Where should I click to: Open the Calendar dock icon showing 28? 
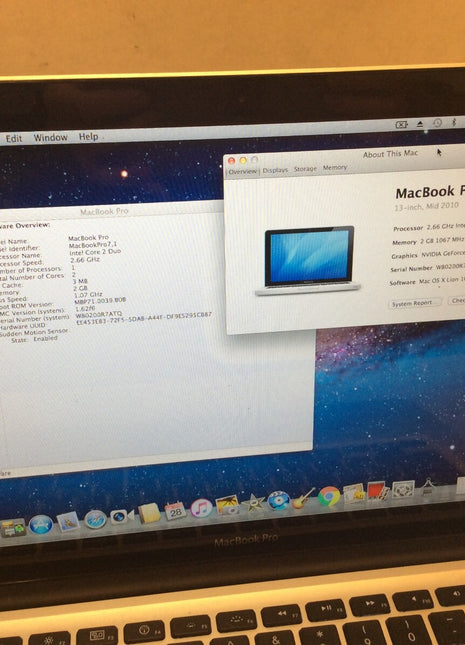point(175,511)
